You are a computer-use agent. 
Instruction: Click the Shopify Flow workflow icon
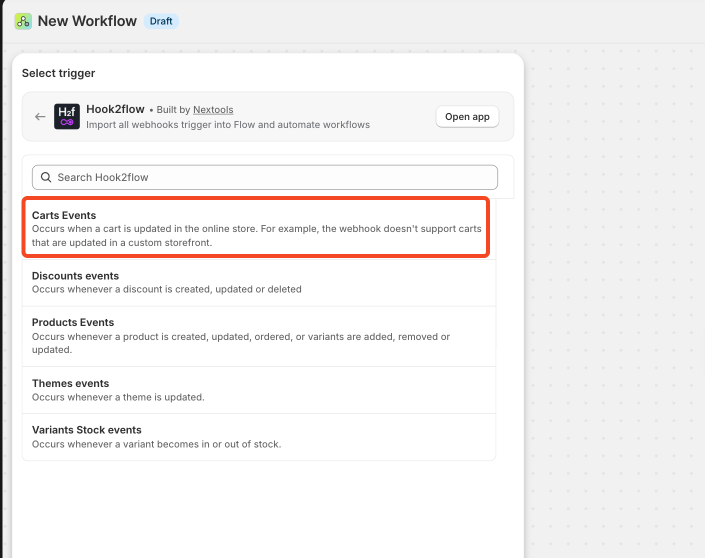23,21
